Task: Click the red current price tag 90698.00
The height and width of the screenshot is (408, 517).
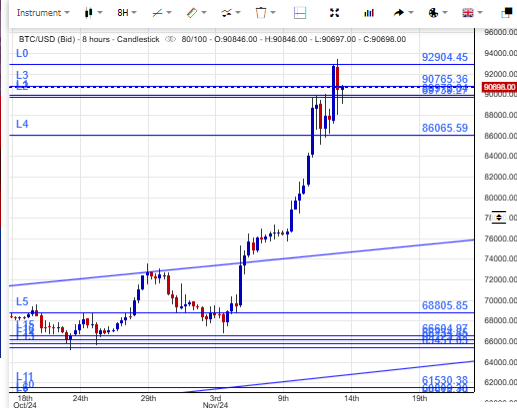Action: [499, 87]
